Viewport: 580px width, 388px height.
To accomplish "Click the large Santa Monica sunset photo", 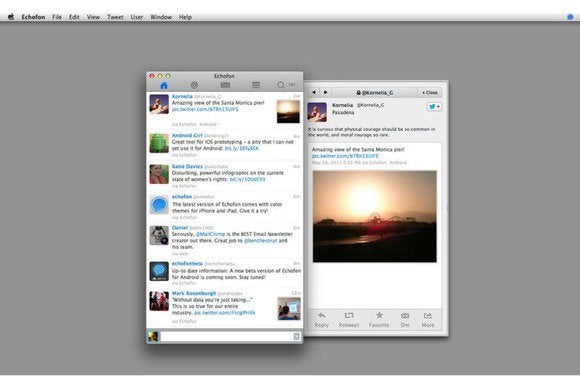I will 375,216.
